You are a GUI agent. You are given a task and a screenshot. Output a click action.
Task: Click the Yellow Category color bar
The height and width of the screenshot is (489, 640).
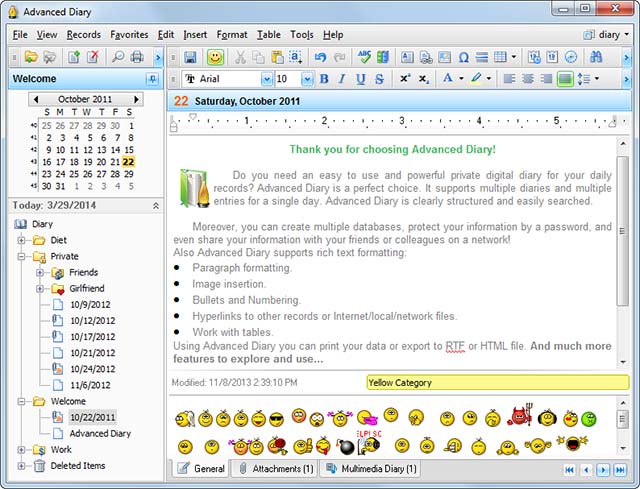pos(498,382)
